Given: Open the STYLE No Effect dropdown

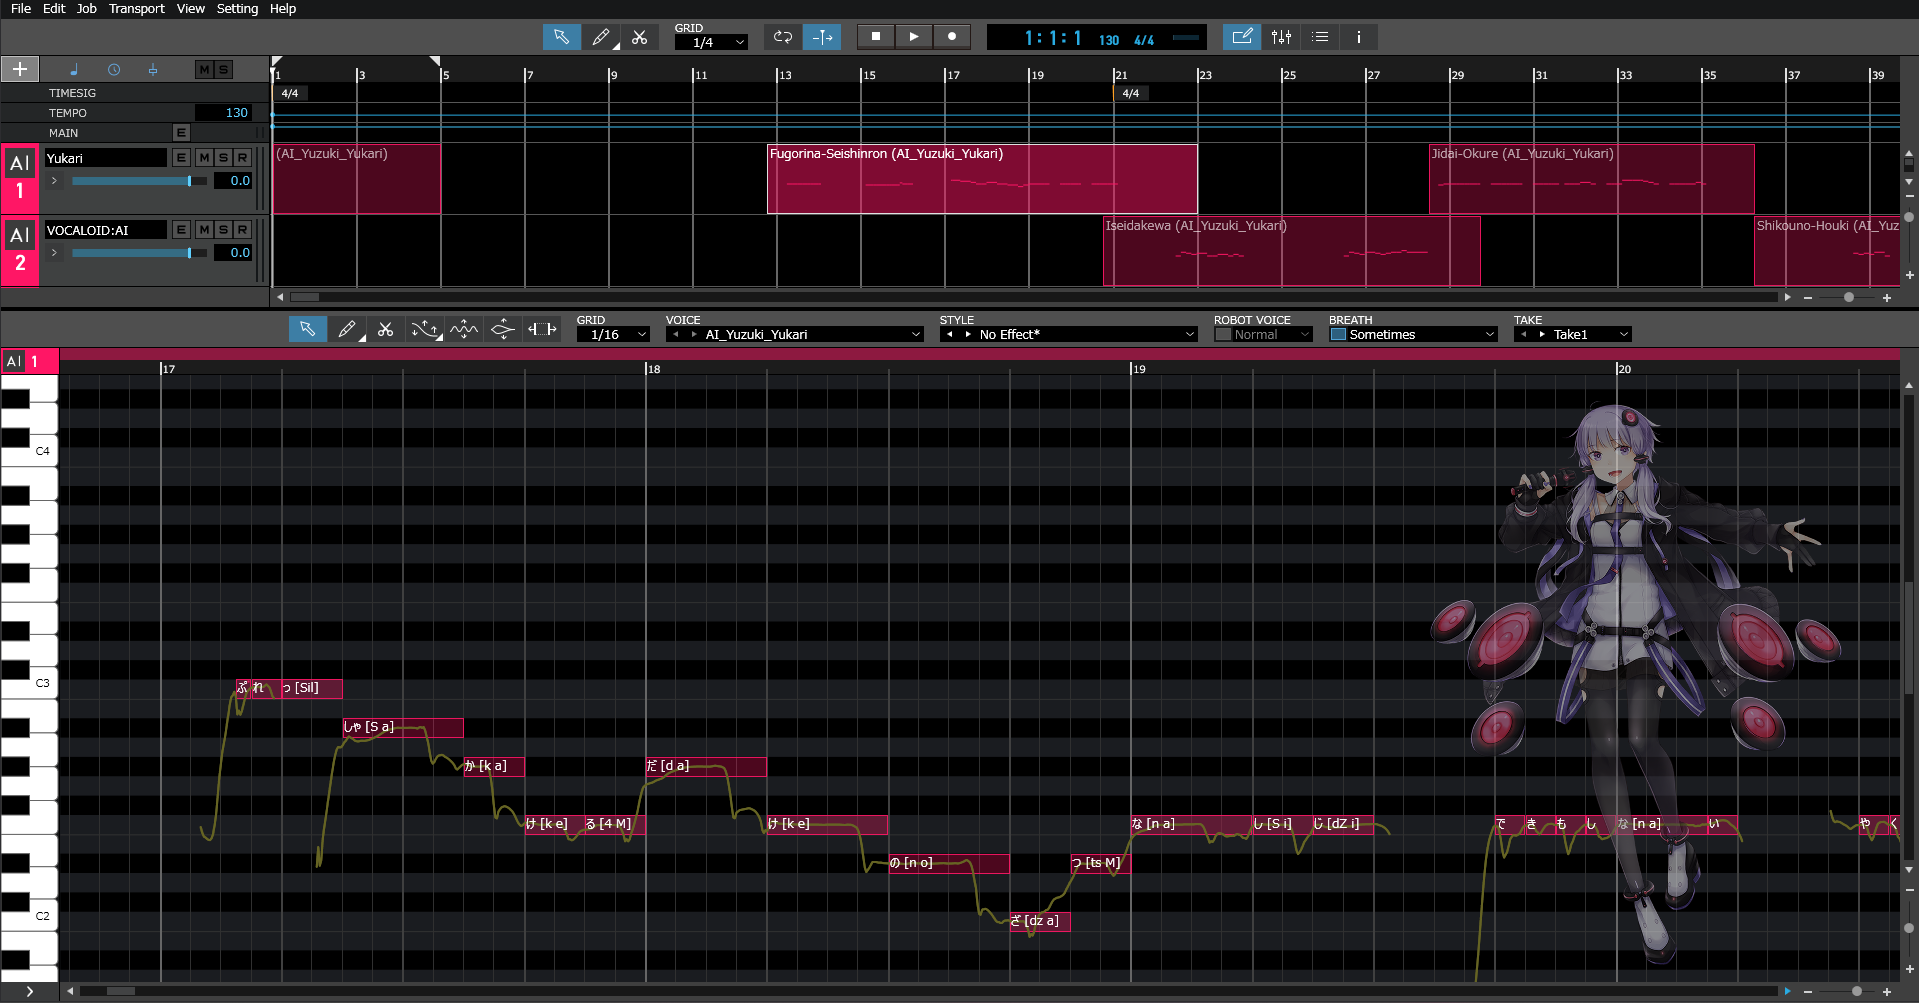Looking at the screenshot, I should click(1068, 335).
